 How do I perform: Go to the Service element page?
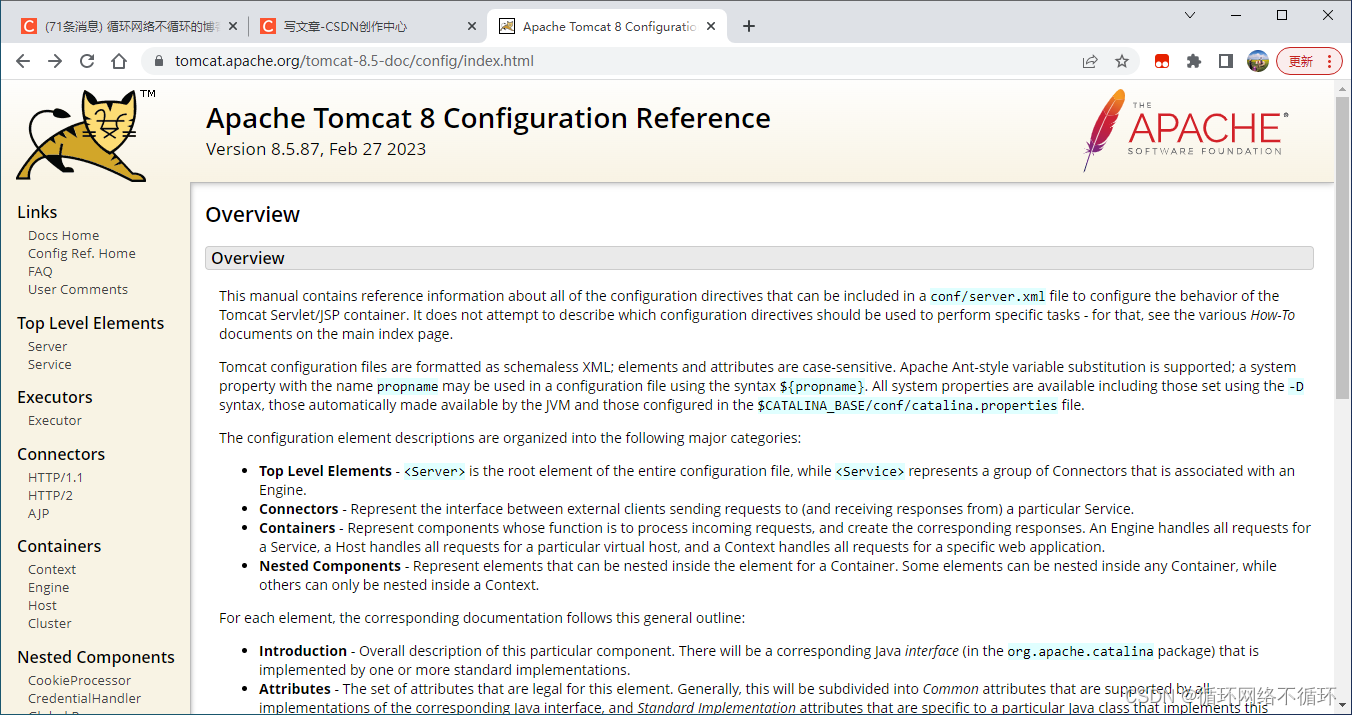(x=50, y=365)
